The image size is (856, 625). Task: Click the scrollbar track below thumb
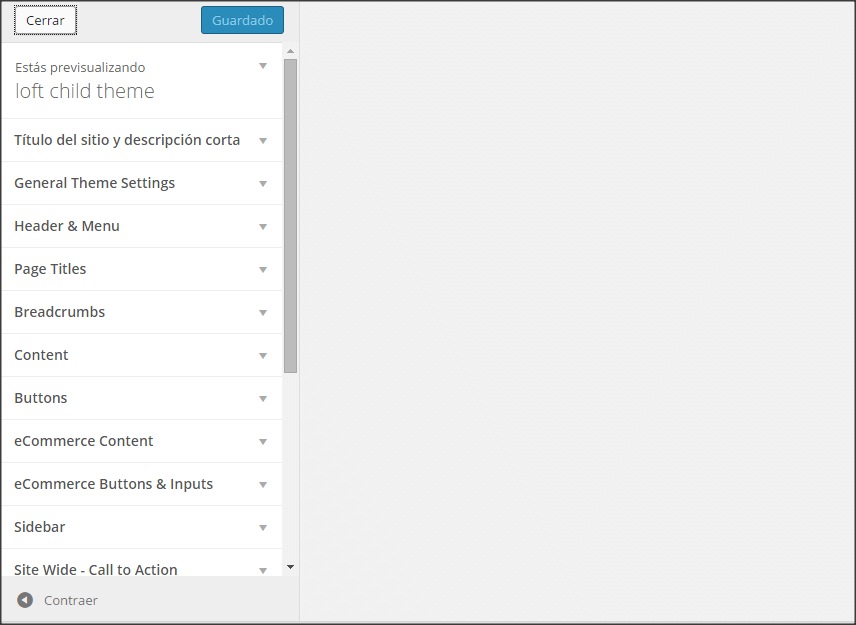point(290,467)
